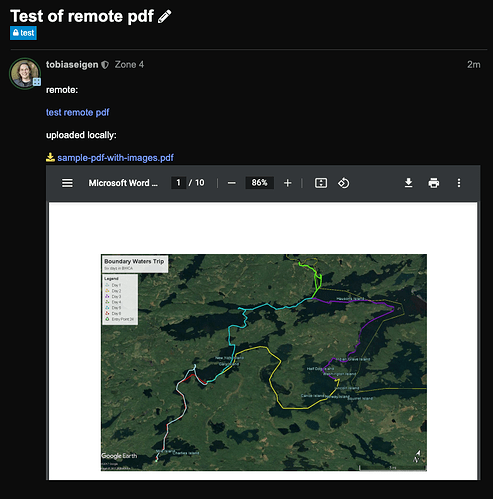
Task: Open tobiaseigen username link
Action: coord(72,64)
